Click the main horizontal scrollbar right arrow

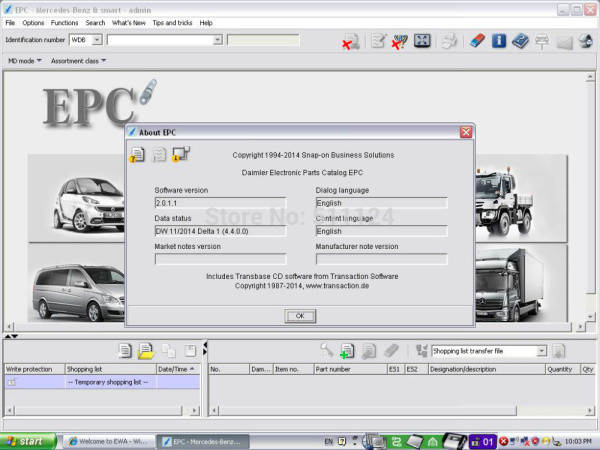coord(580,327)
